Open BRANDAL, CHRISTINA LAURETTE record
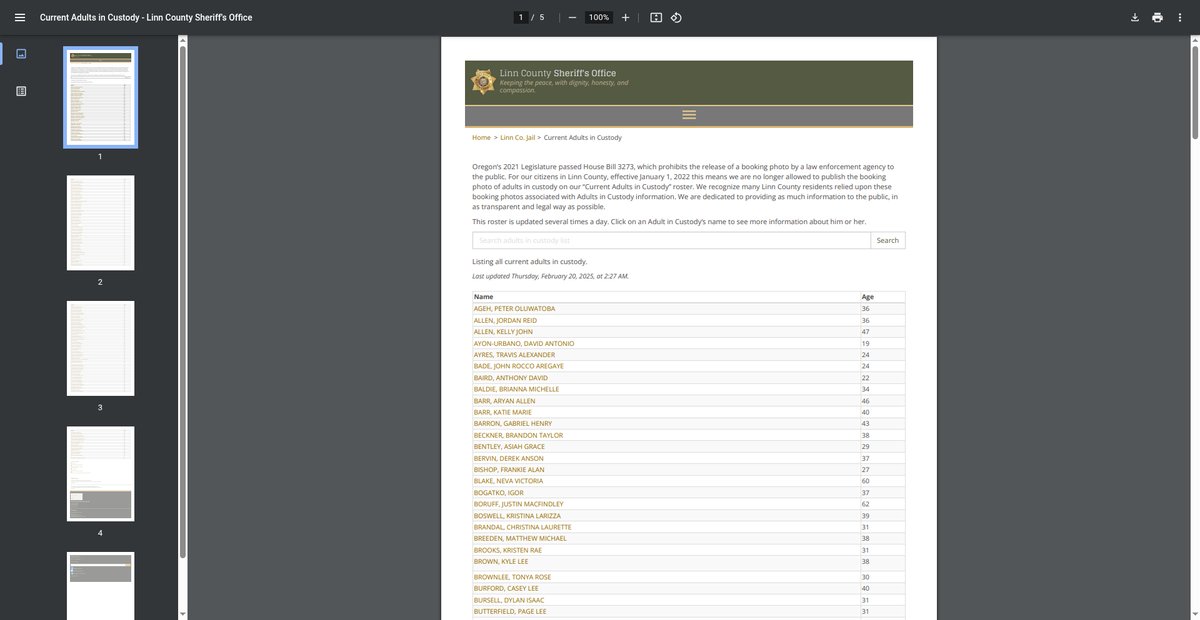The width and height of the screenshot is (1200, 620). [522, 527]
